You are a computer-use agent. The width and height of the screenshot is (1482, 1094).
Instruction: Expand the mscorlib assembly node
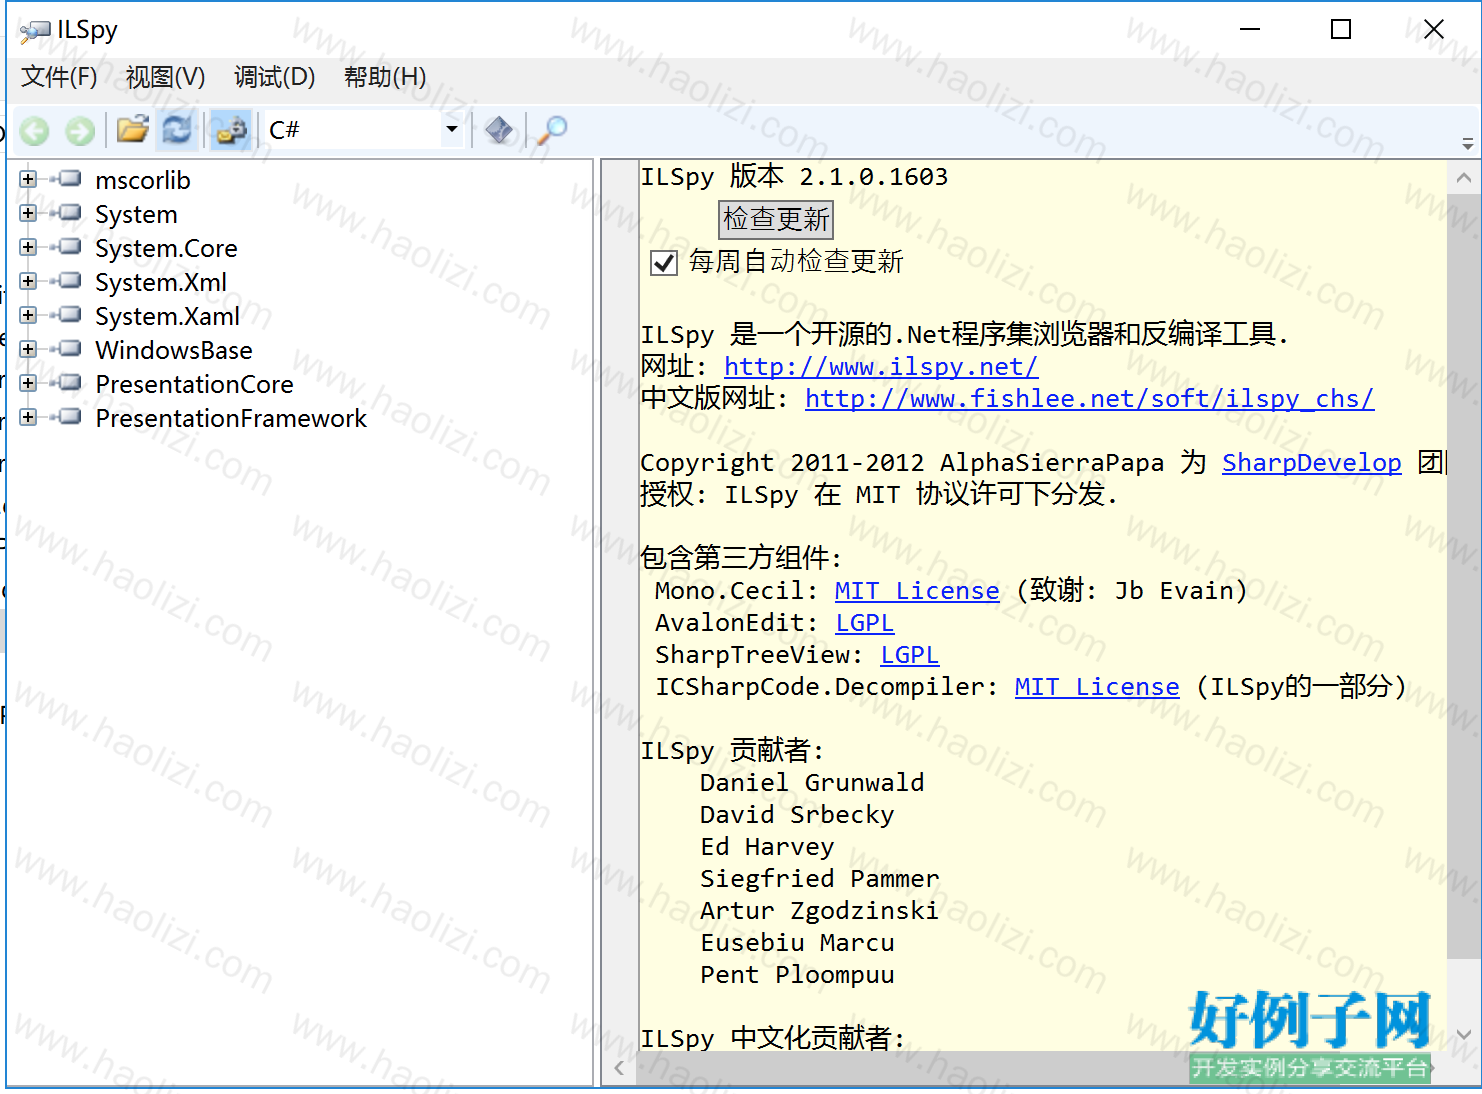pos(28,180)
